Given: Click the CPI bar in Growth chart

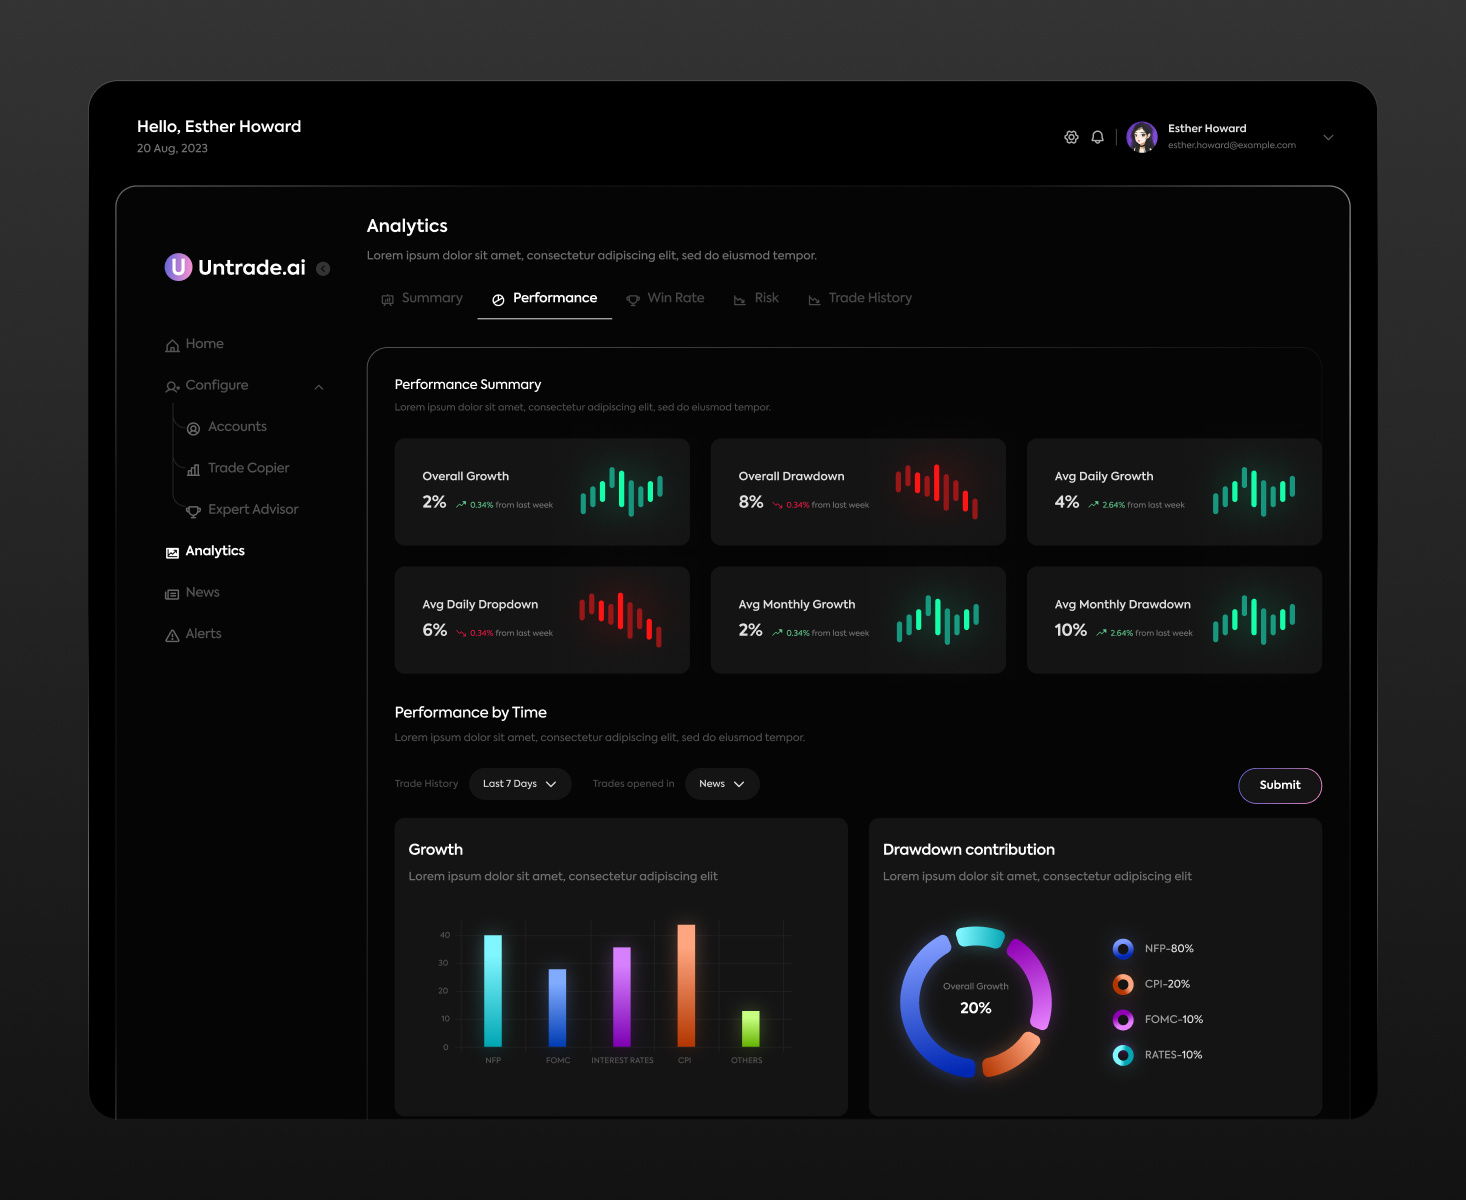Looking at the screenshot, I should (686, 985).
